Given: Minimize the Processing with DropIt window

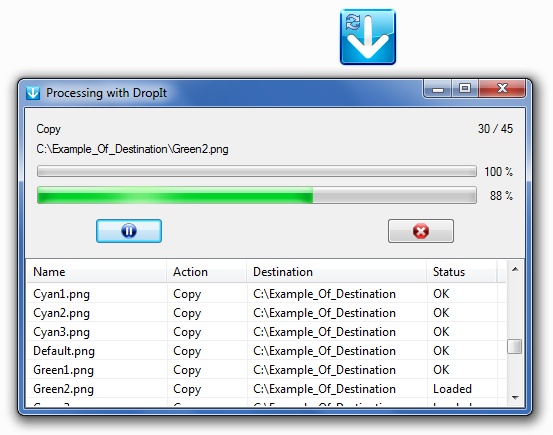Looking at the screenshot, I should (x=438, y=89).
